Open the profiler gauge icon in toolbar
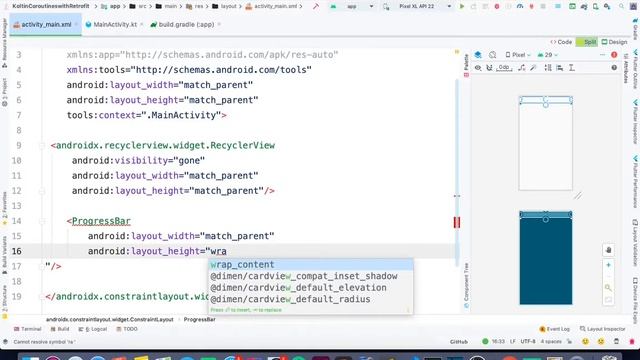The width and height of the screenshot is (640, 360). click(520, 7)
